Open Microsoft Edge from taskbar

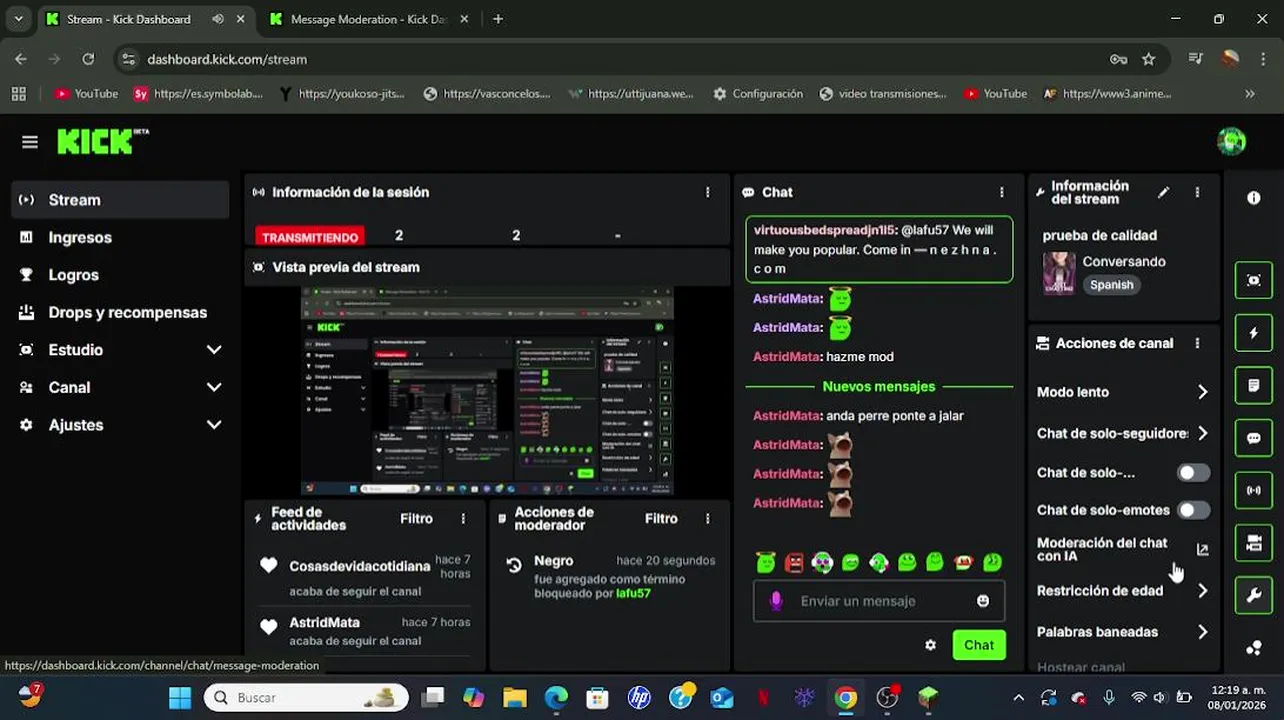tap(556, 697)
